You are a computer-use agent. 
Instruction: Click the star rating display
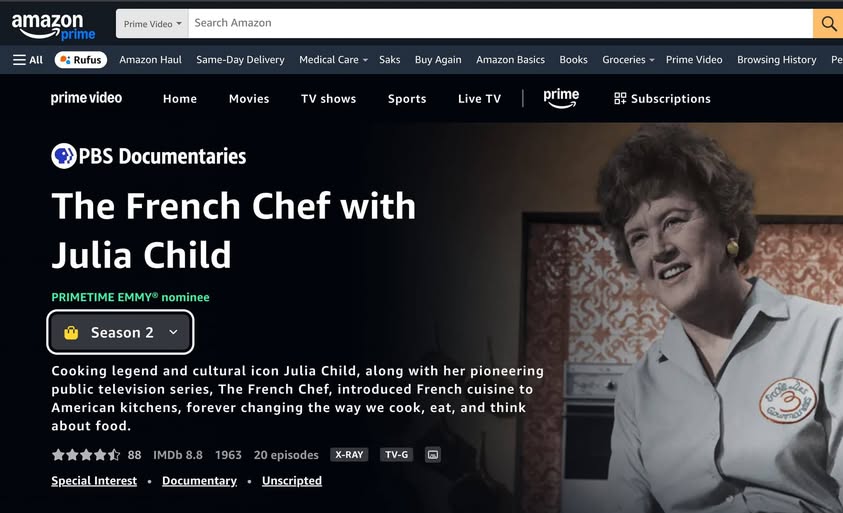(x=86, y=455)
